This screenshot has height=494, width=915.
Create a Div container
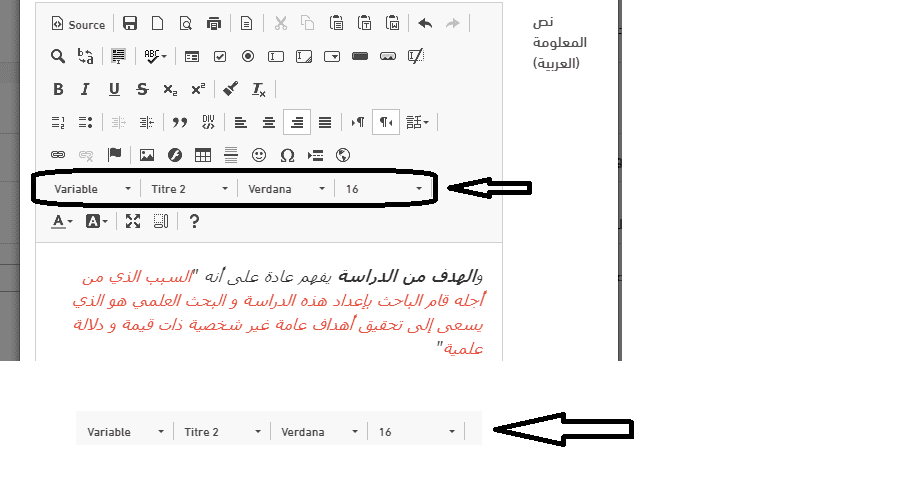tap(208, 122)
